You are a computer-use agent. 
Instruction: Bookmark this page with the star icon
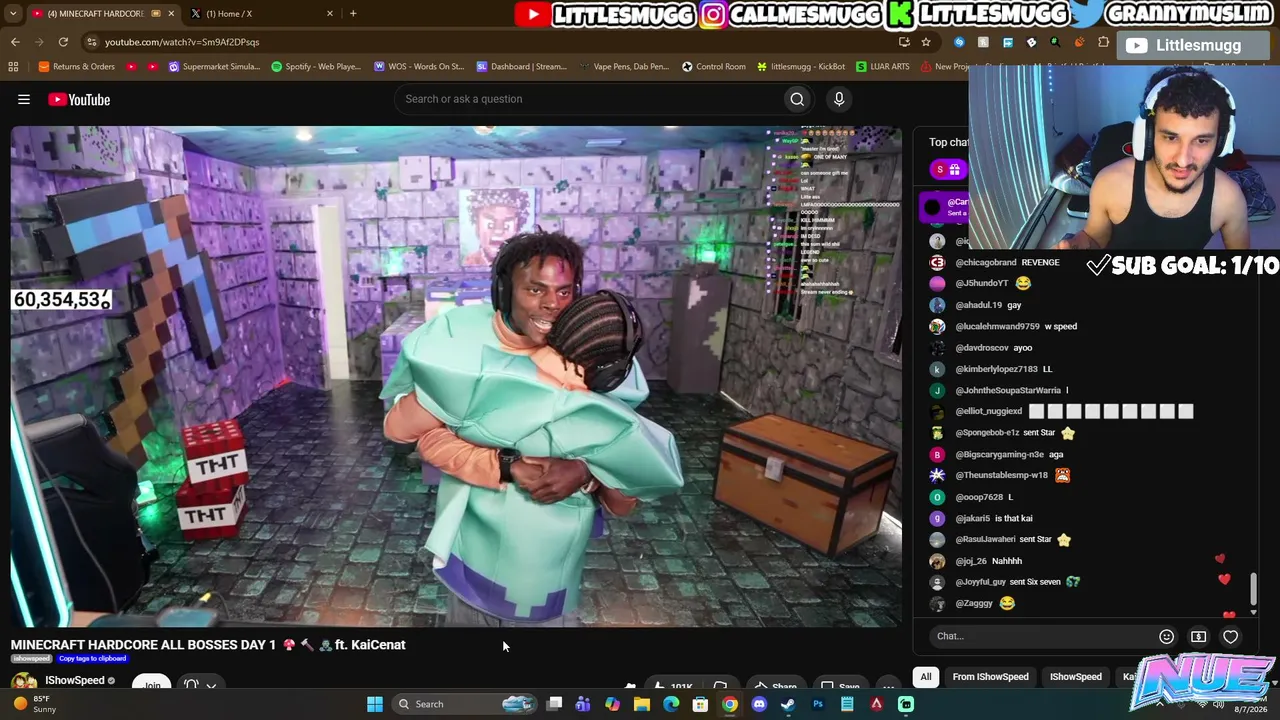point(926,42)
